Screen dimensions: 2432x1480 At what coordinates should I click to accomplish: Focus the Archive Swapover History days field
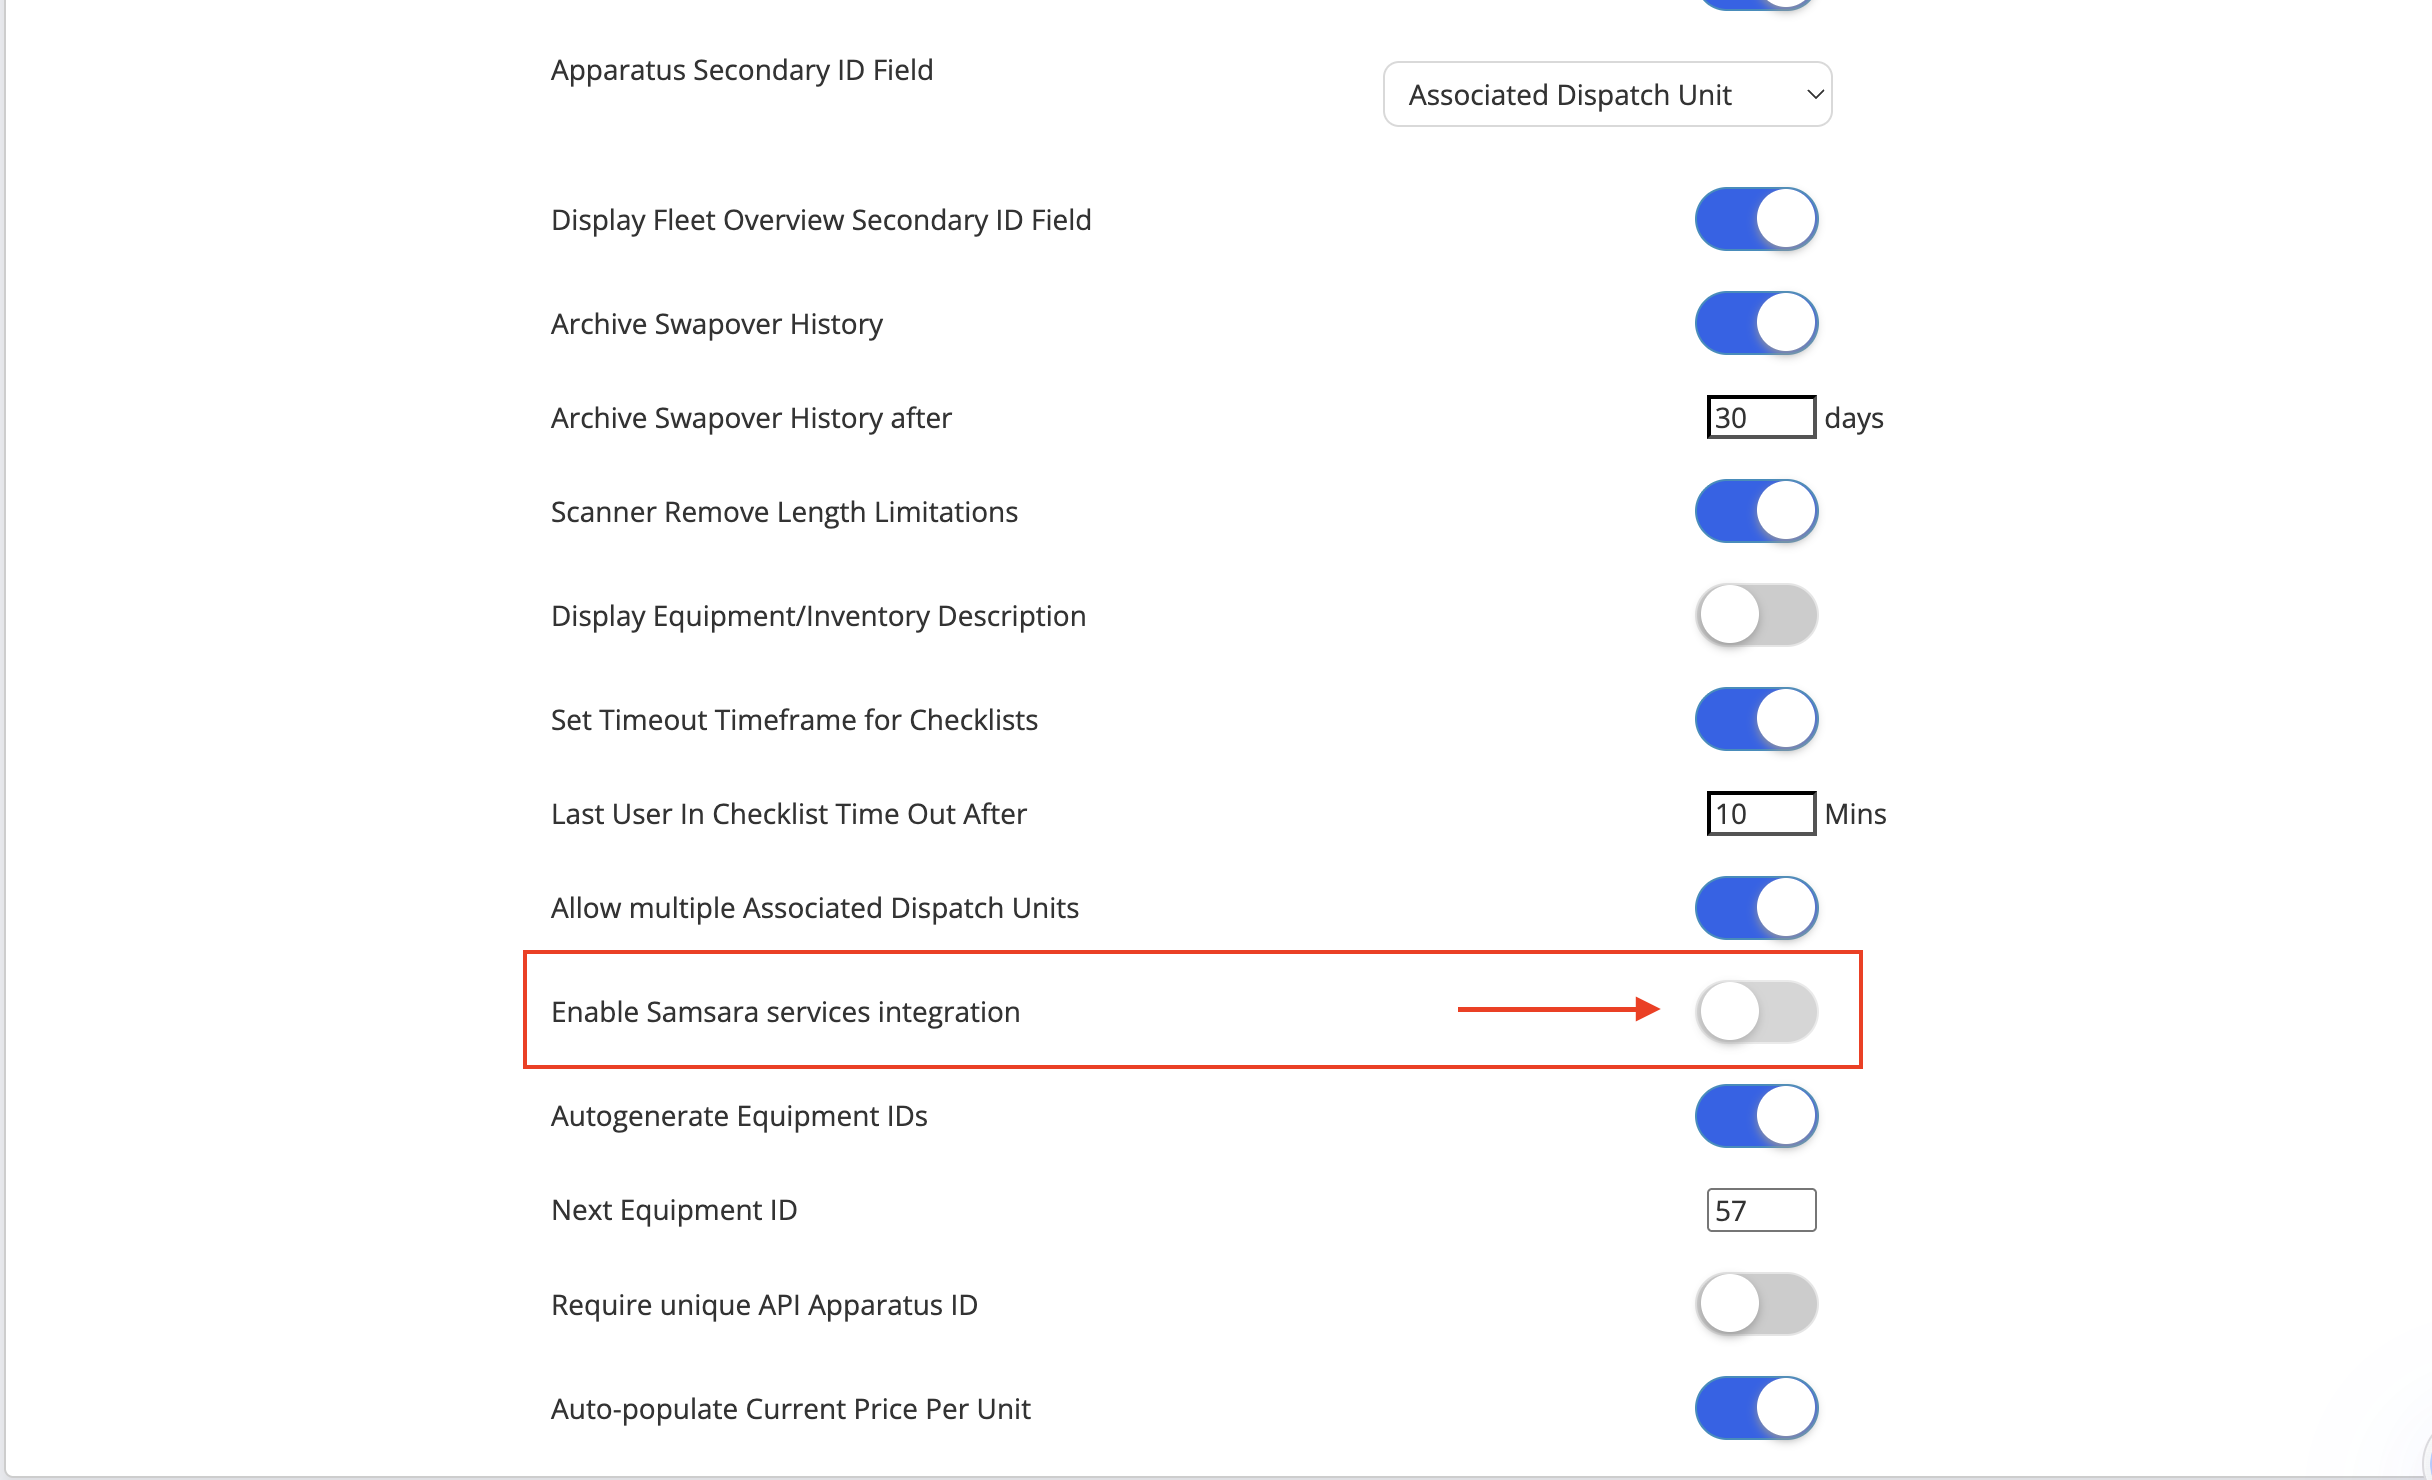(1761, 417)
